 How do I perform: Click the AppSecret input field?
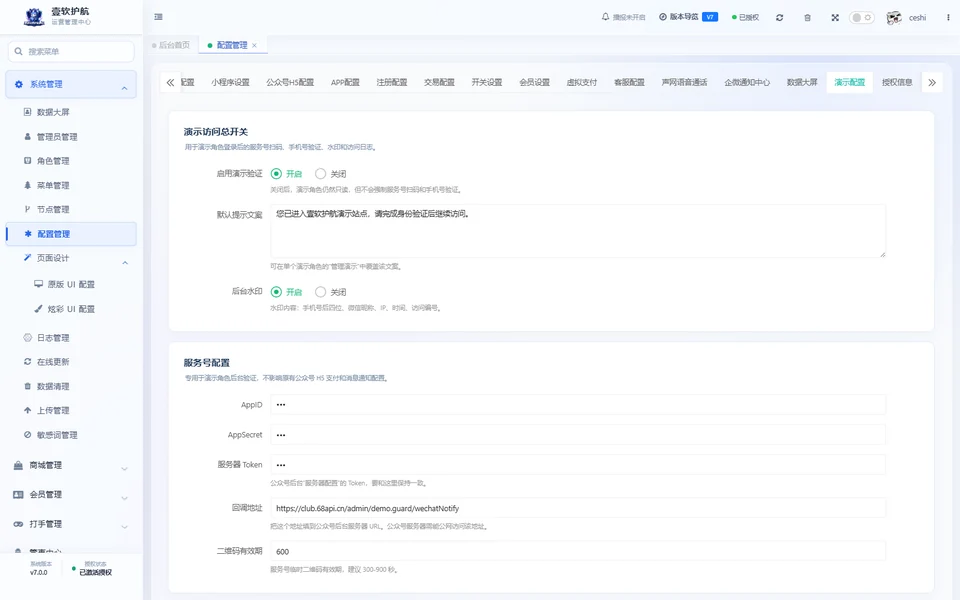pos(578,435)
